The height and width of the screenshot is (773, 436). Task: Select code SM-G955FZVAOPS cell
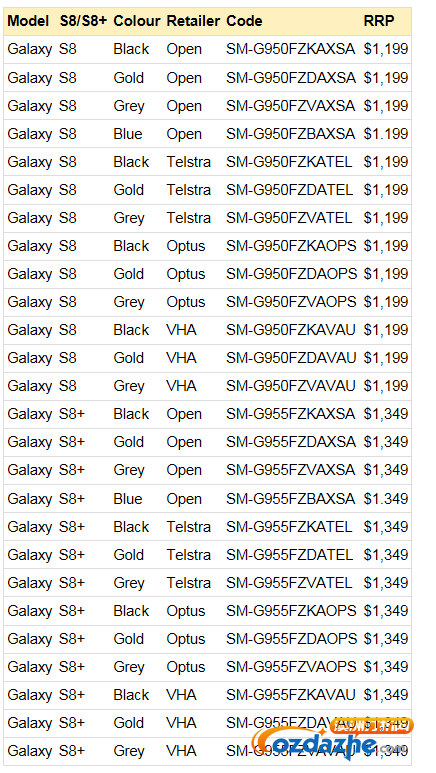click(291, 667)
